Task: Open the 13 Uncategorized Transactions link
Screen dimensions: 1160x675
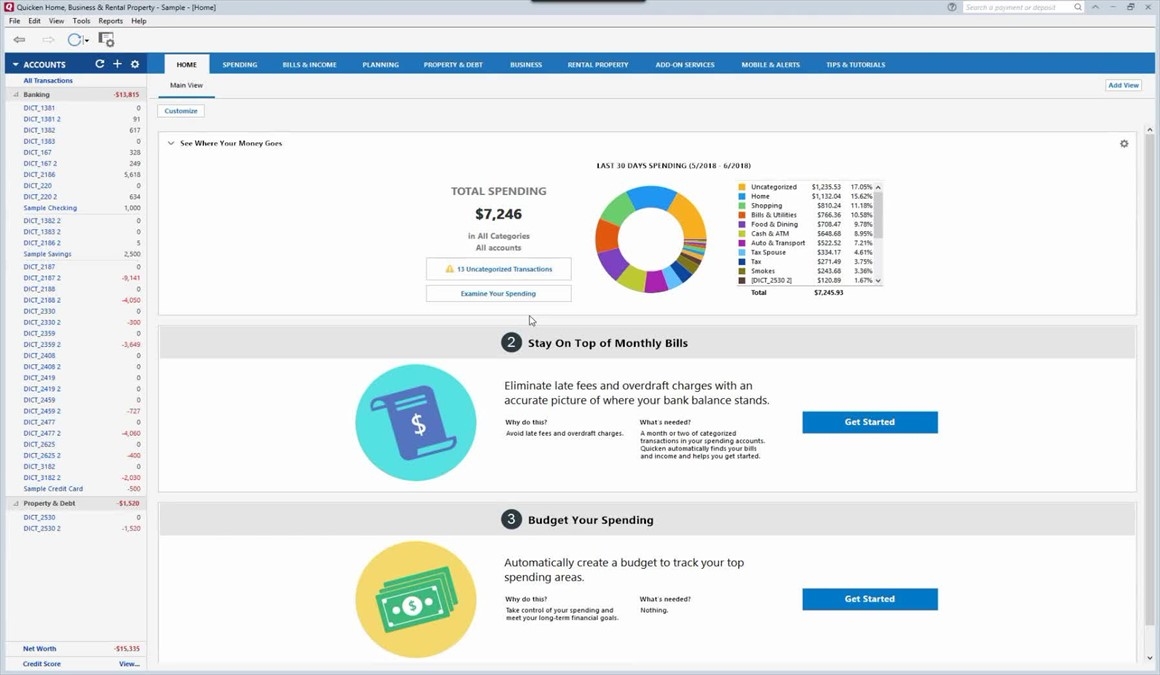Action: point(498,269)
